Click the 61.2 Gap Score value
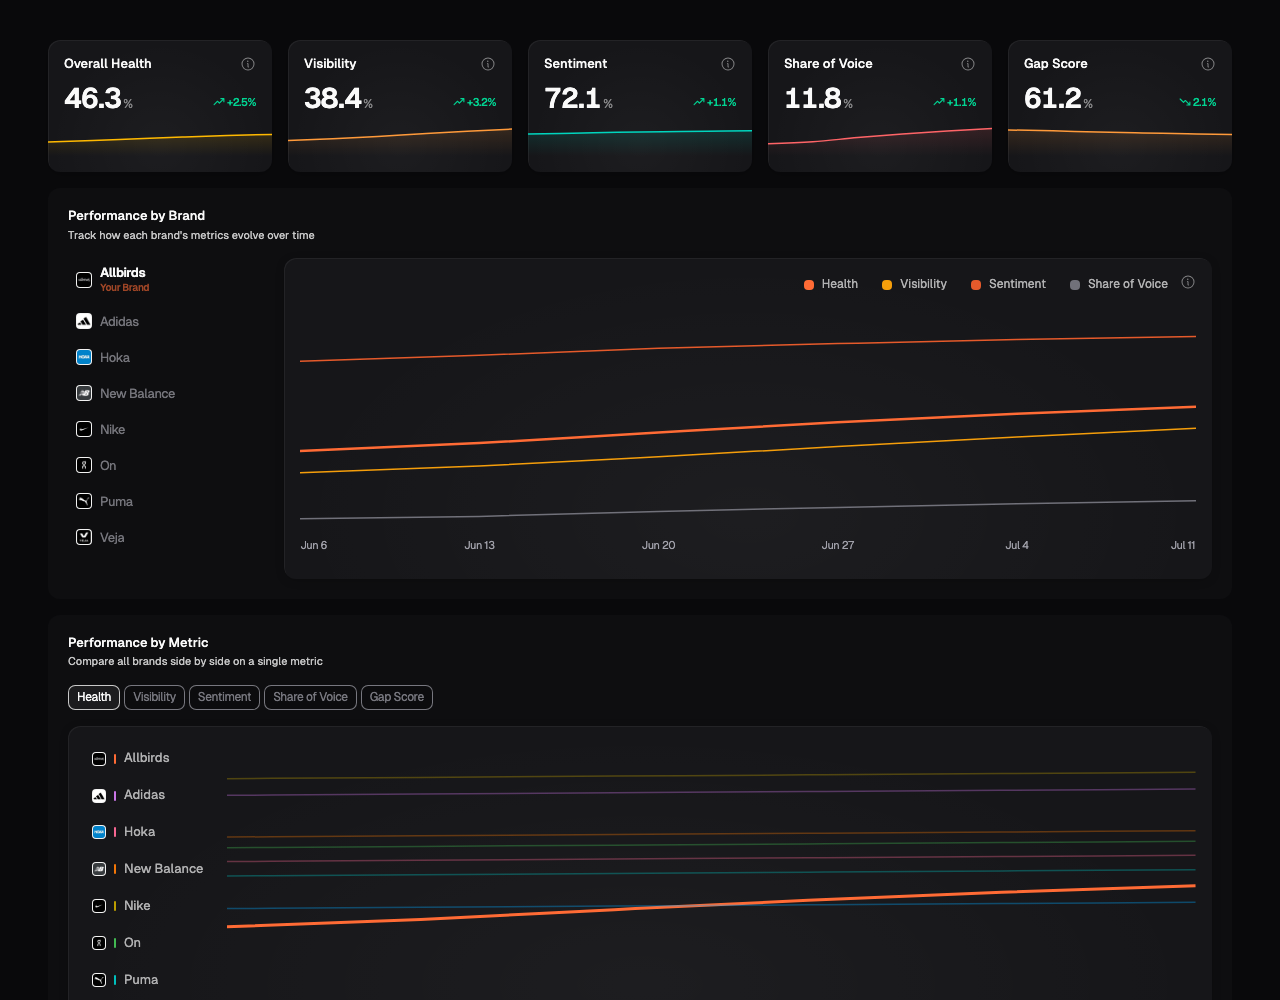Screen dimensions: 1280x1000 (1052, 98)
